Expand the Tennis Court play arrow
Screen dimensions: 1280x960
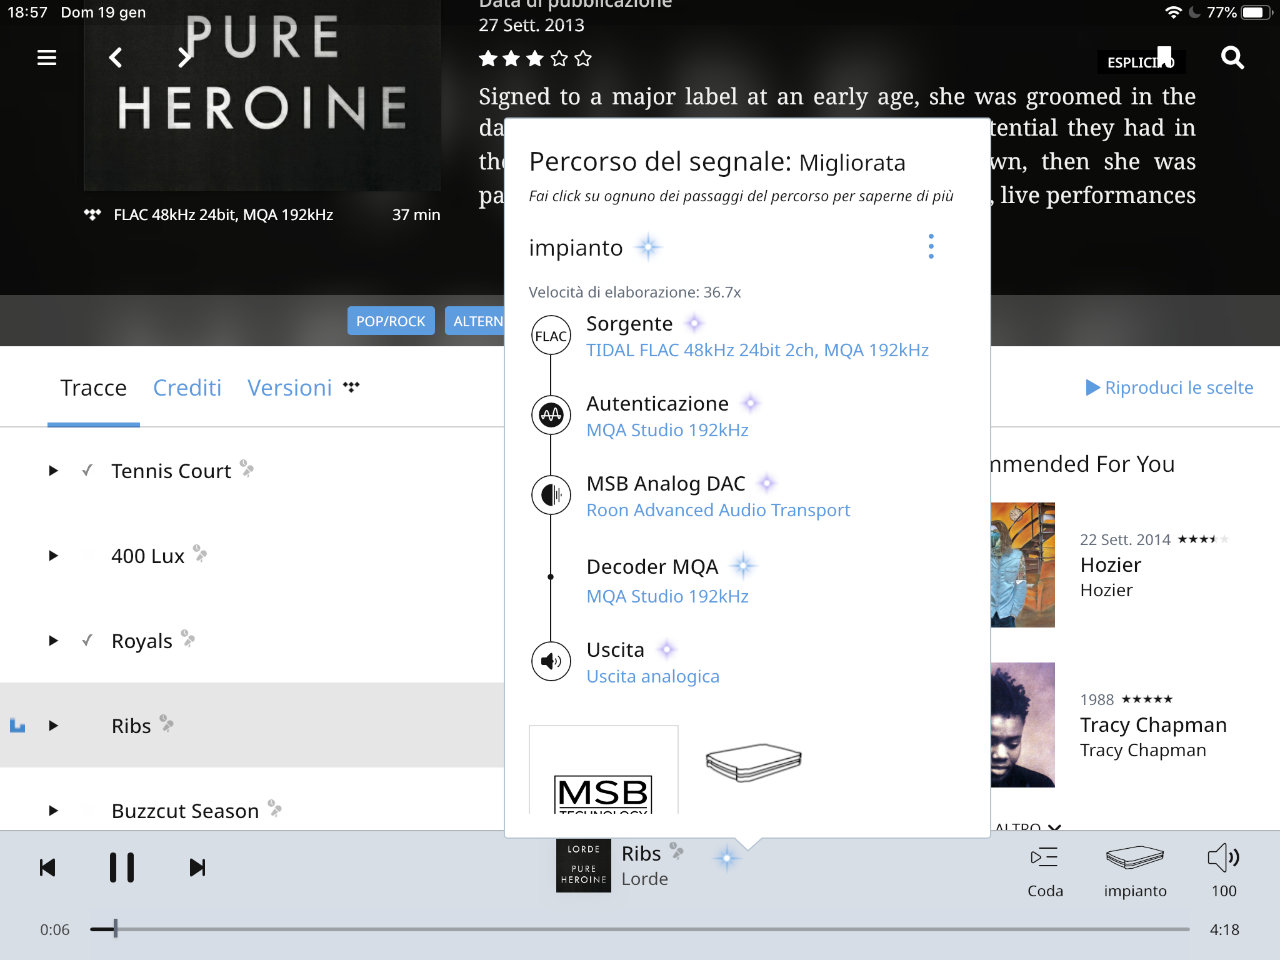pyautogui.click(x=53, y=470)
